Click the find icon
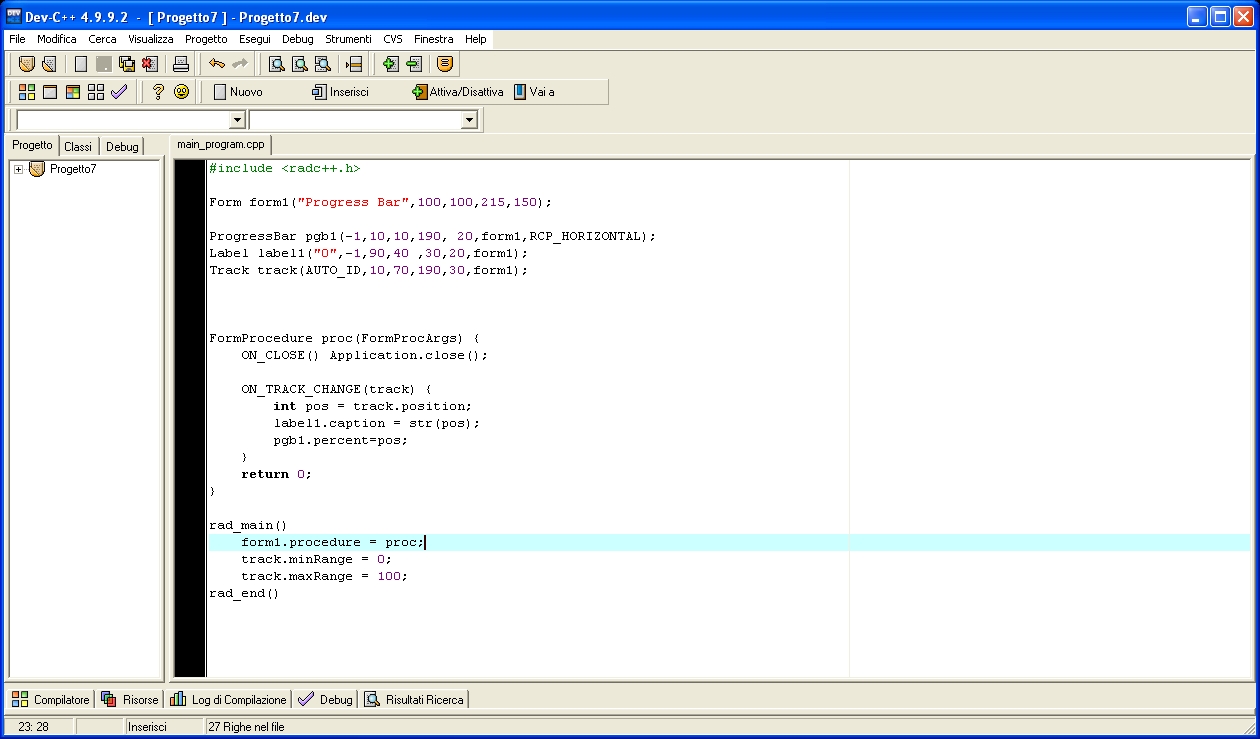The height and width of the screenshot is (739, 1260). coord(276,64)
